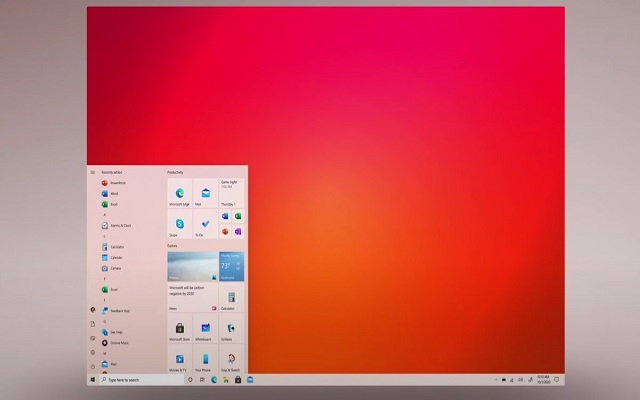Screen dimensions: 640x400
Task: Open the Your Phone tile
Action: 205,358
